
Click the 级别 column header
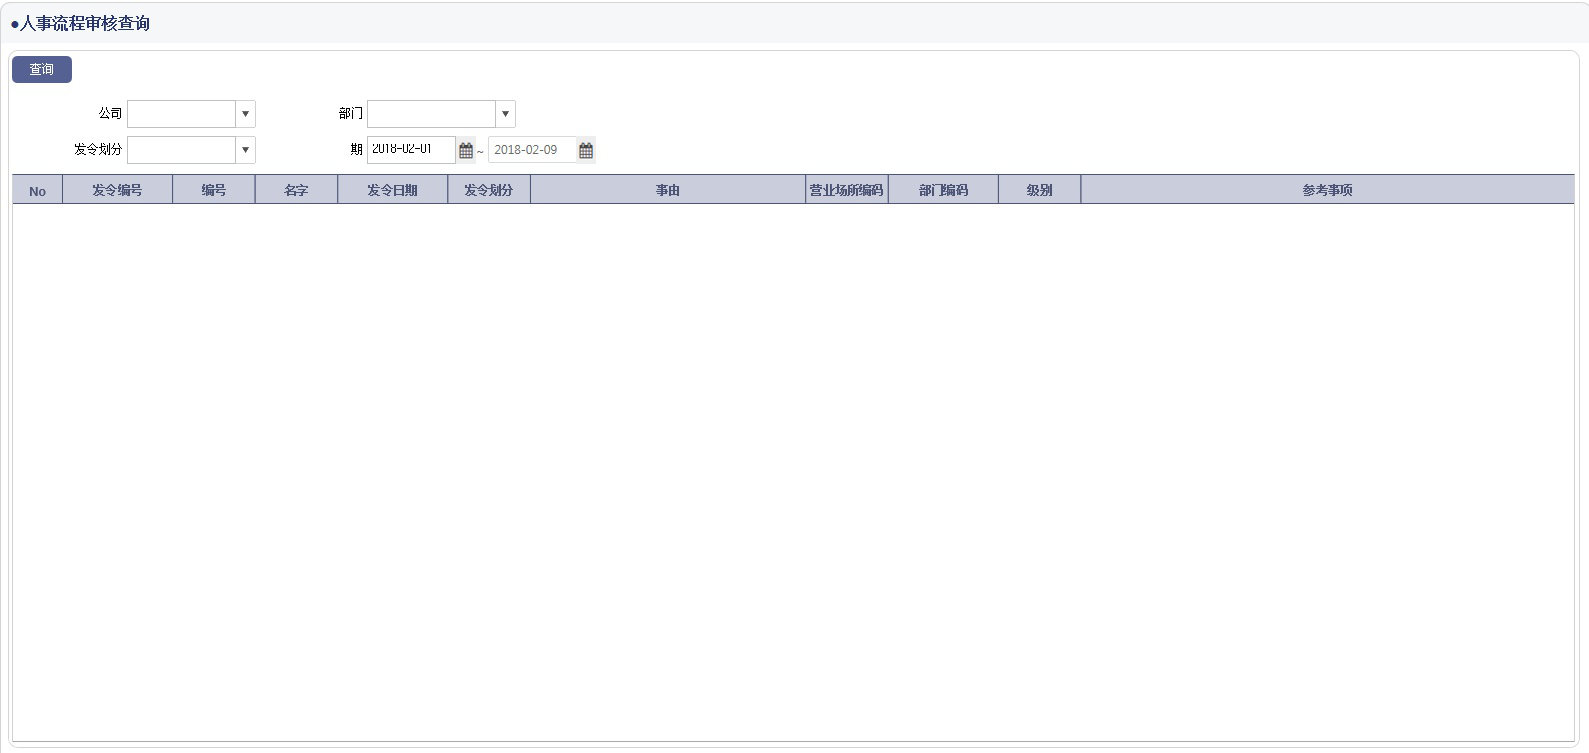point(1039,190)
